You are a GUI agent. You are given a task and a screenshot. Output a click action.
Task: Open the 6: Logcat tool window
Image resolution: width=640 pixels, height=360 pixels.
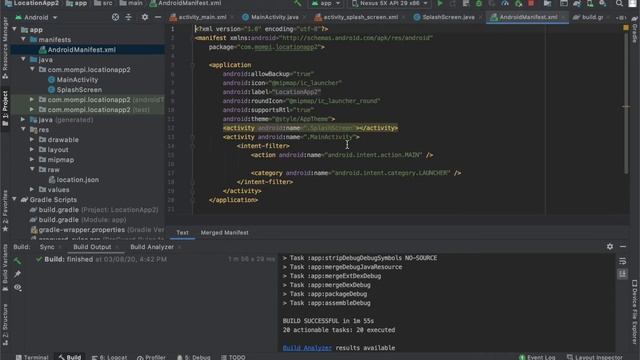(x=109, y=357)
